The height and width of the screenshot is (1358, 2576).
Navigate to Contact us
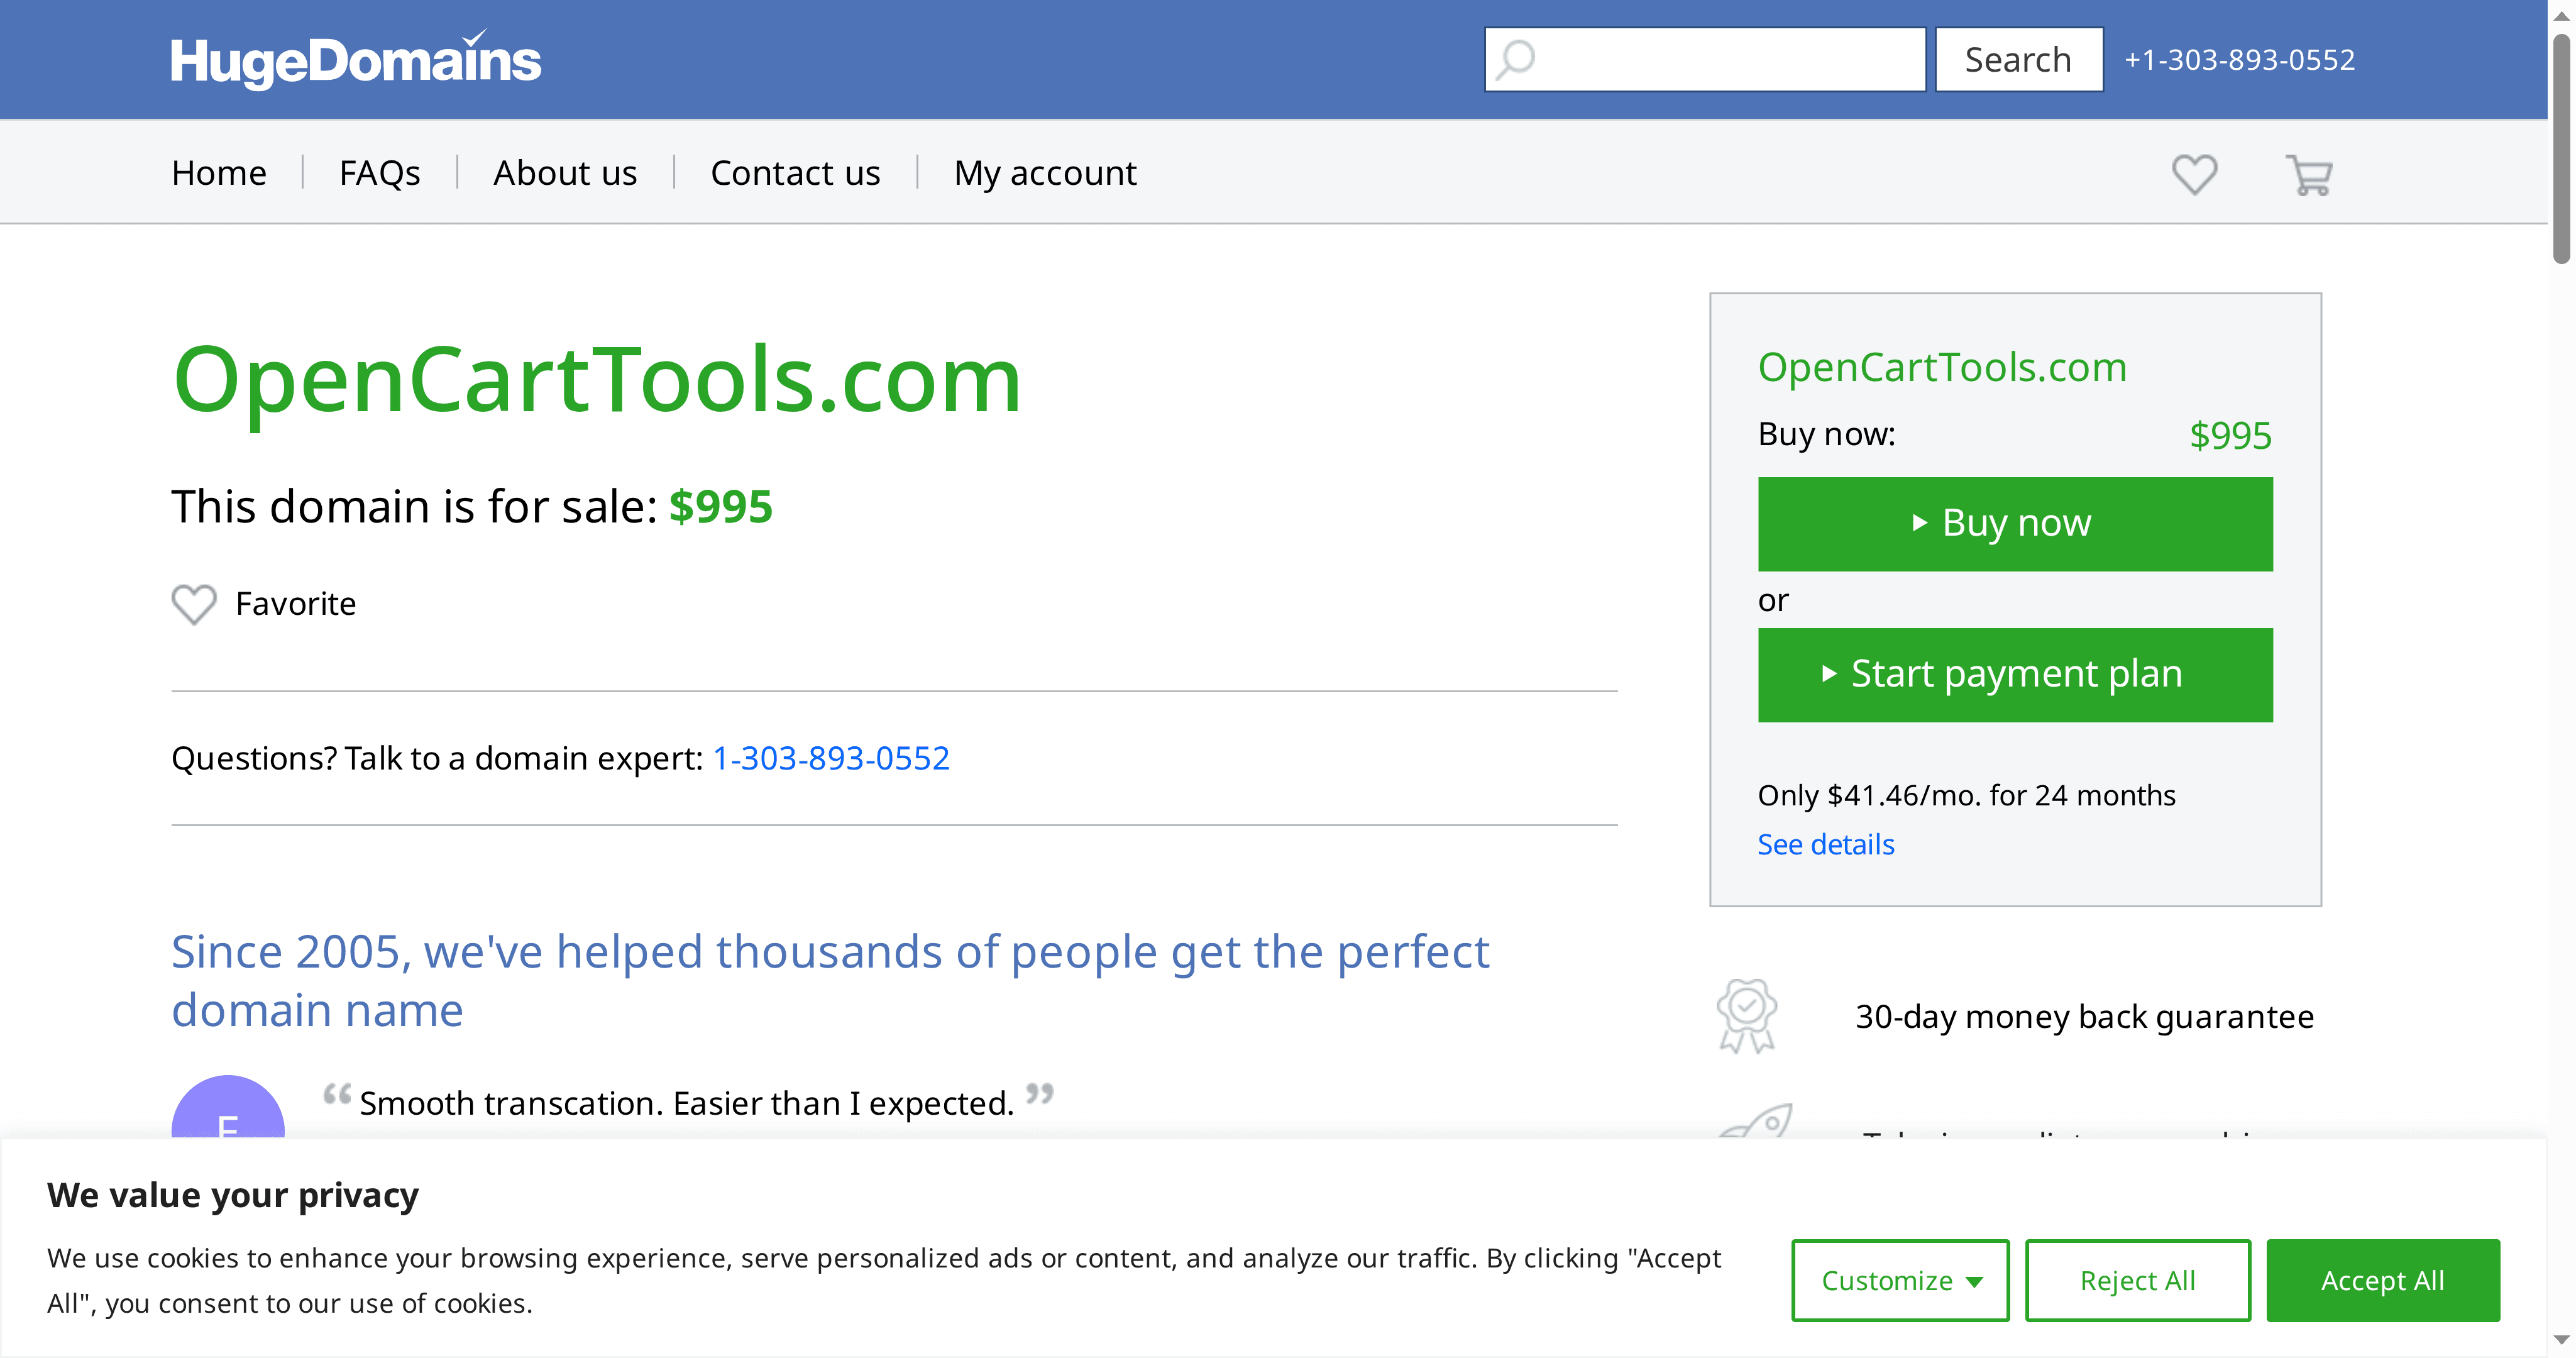[x=795, y=172]
